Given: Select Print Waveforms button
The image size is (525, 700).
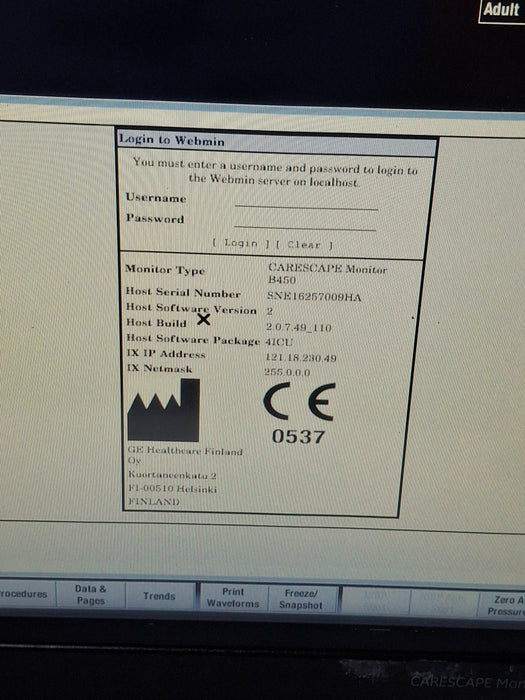Looking at the screenshot, I should [x=233, y=598].
